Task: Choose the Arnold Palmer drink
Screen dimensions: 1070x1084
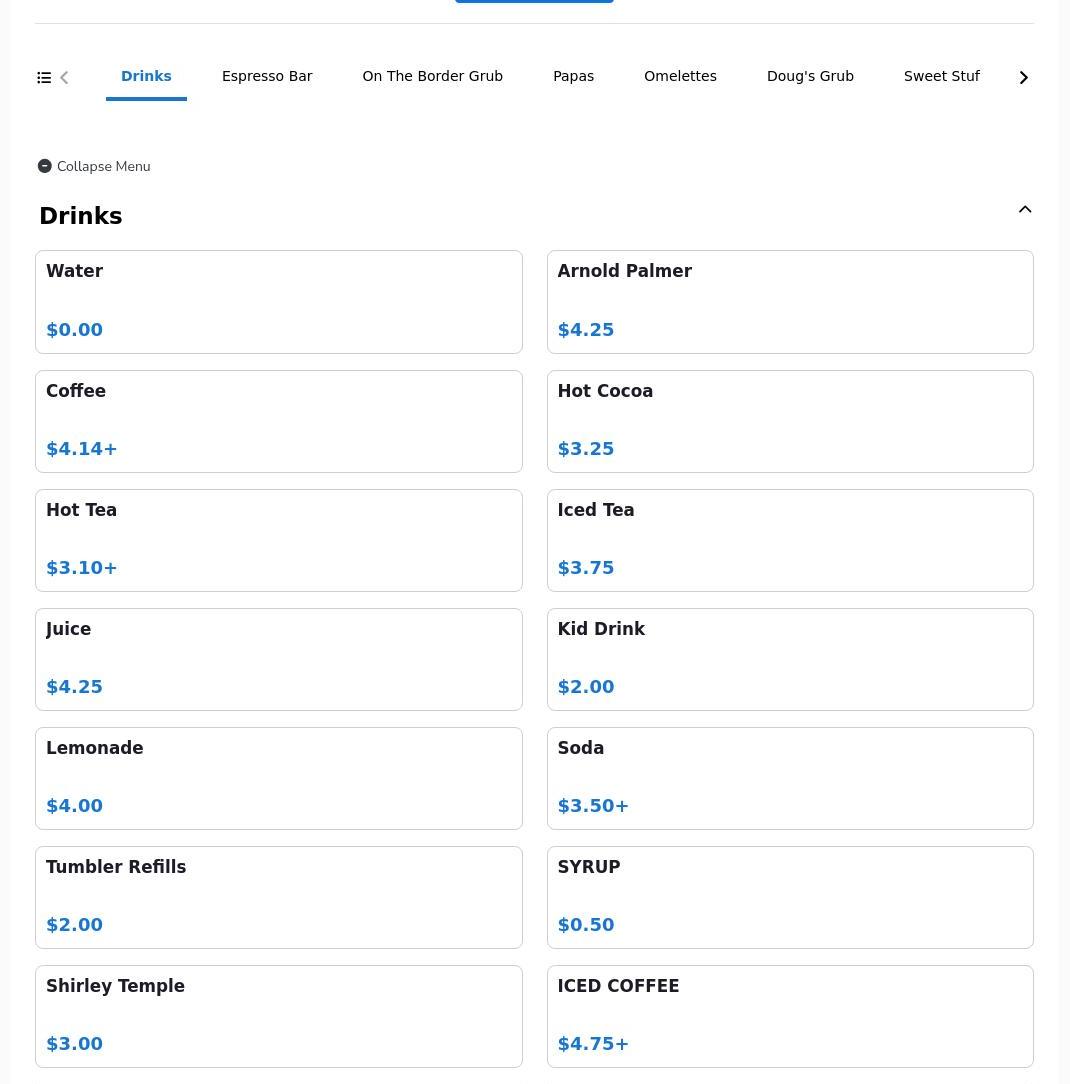Action: 790,301
